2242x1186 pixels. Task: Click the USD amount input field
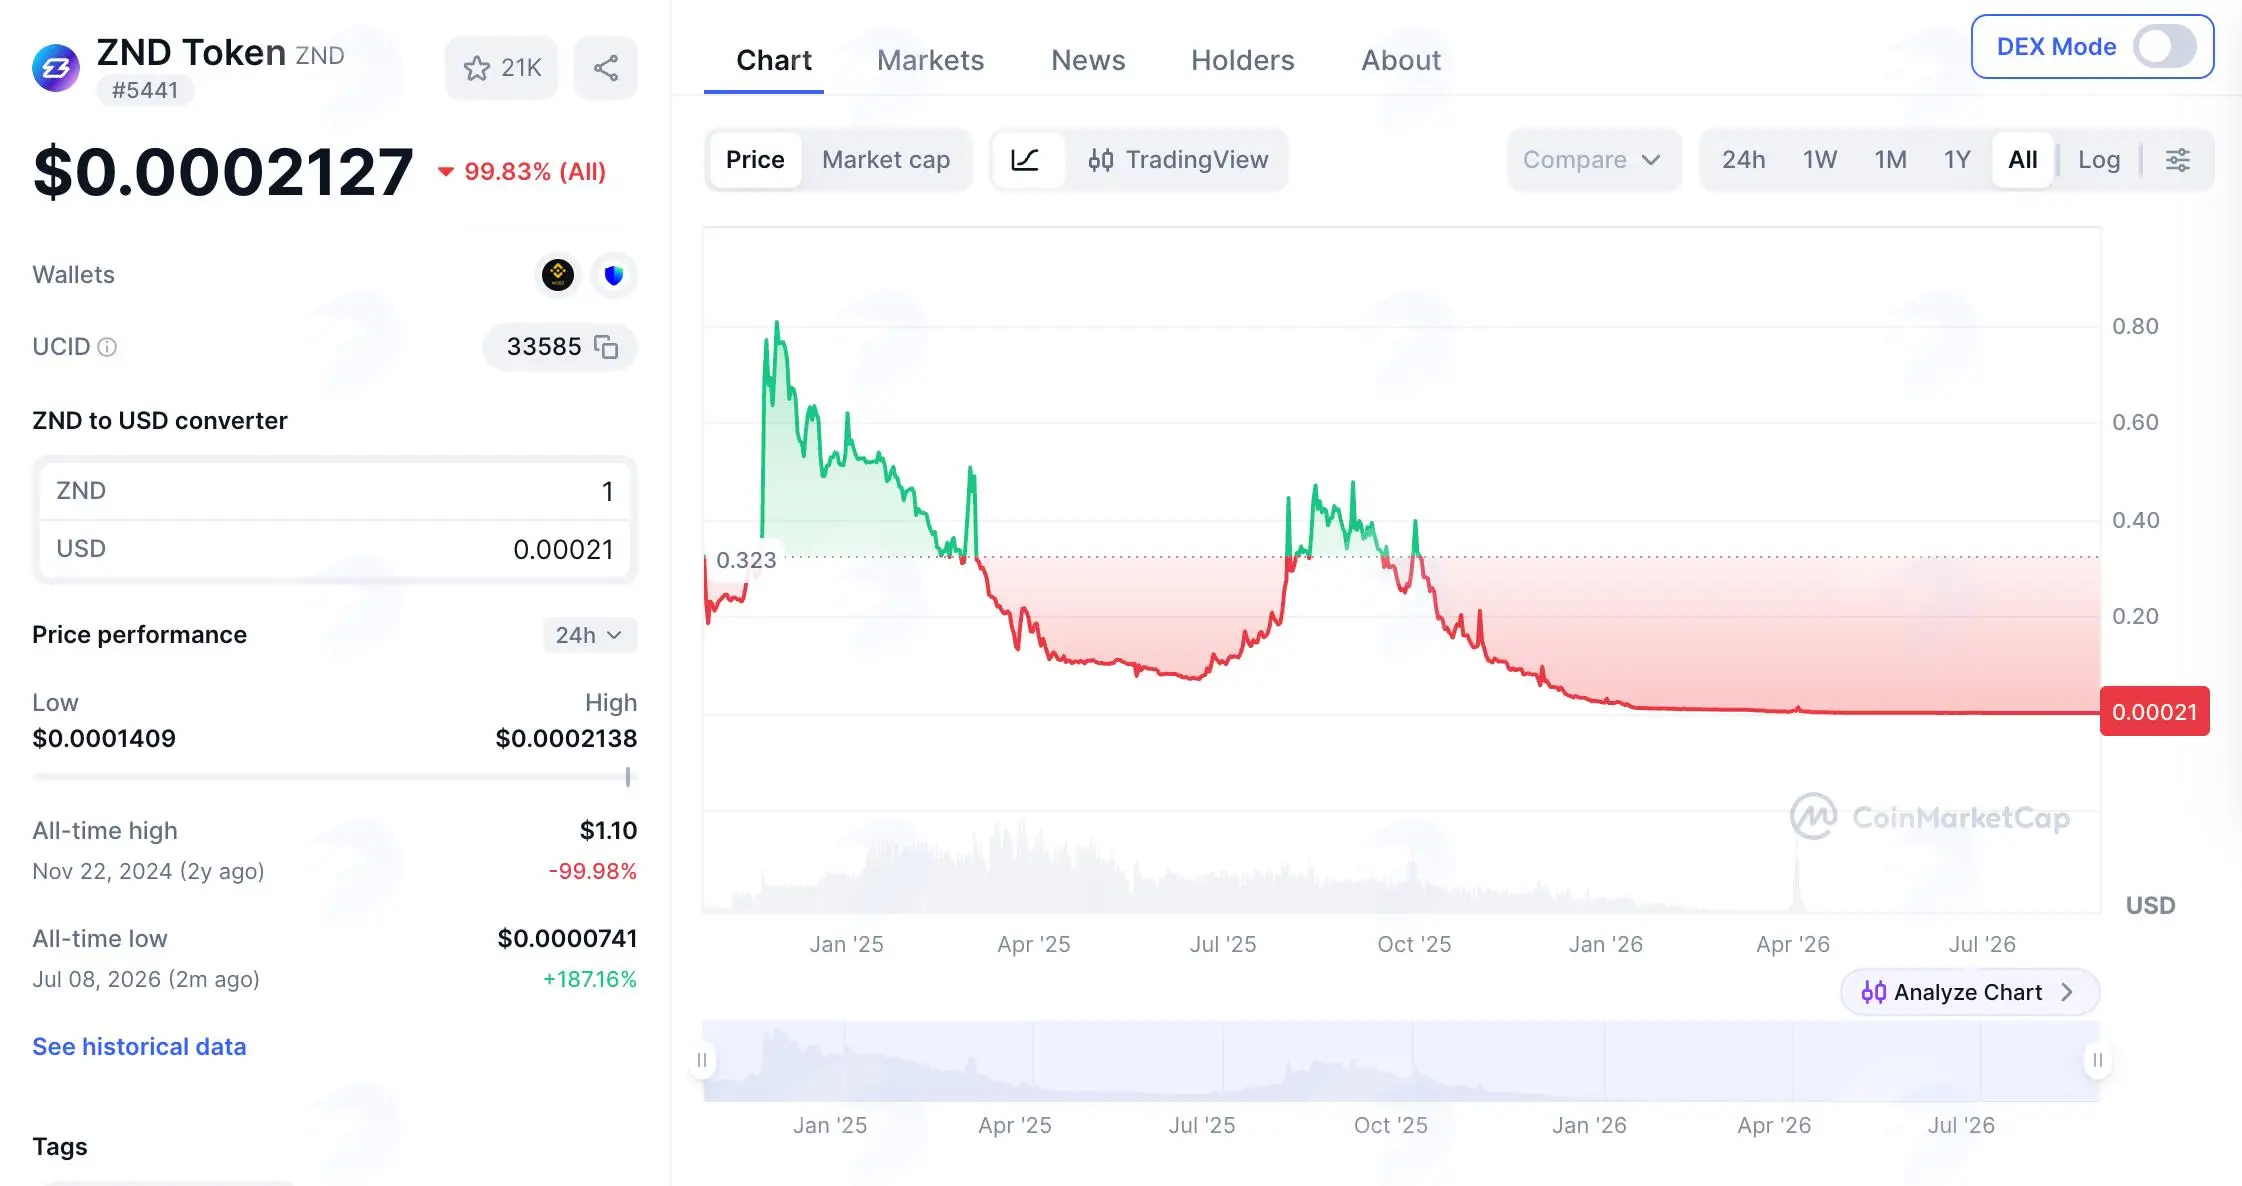point(334,549)
